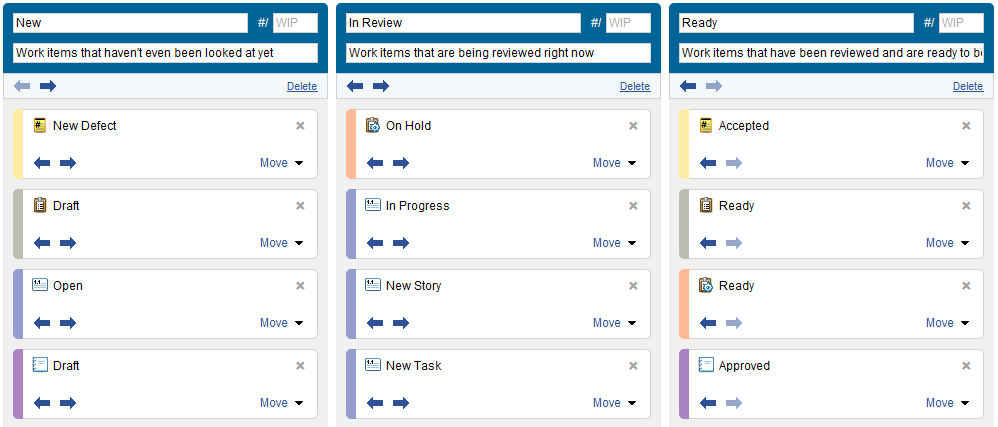This screenshot has height=427, width=998.
Task: Move the In Review column left using header arrow
Action: tap(355, 86)
